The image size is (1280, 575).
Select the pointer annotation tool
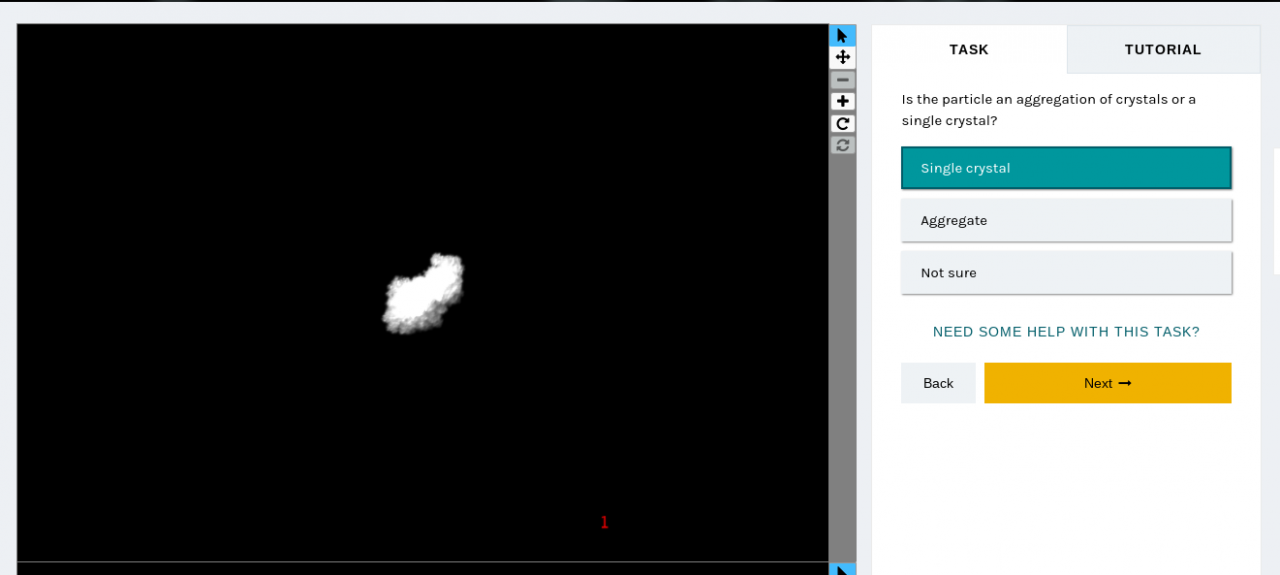click(x=842, y=35)
